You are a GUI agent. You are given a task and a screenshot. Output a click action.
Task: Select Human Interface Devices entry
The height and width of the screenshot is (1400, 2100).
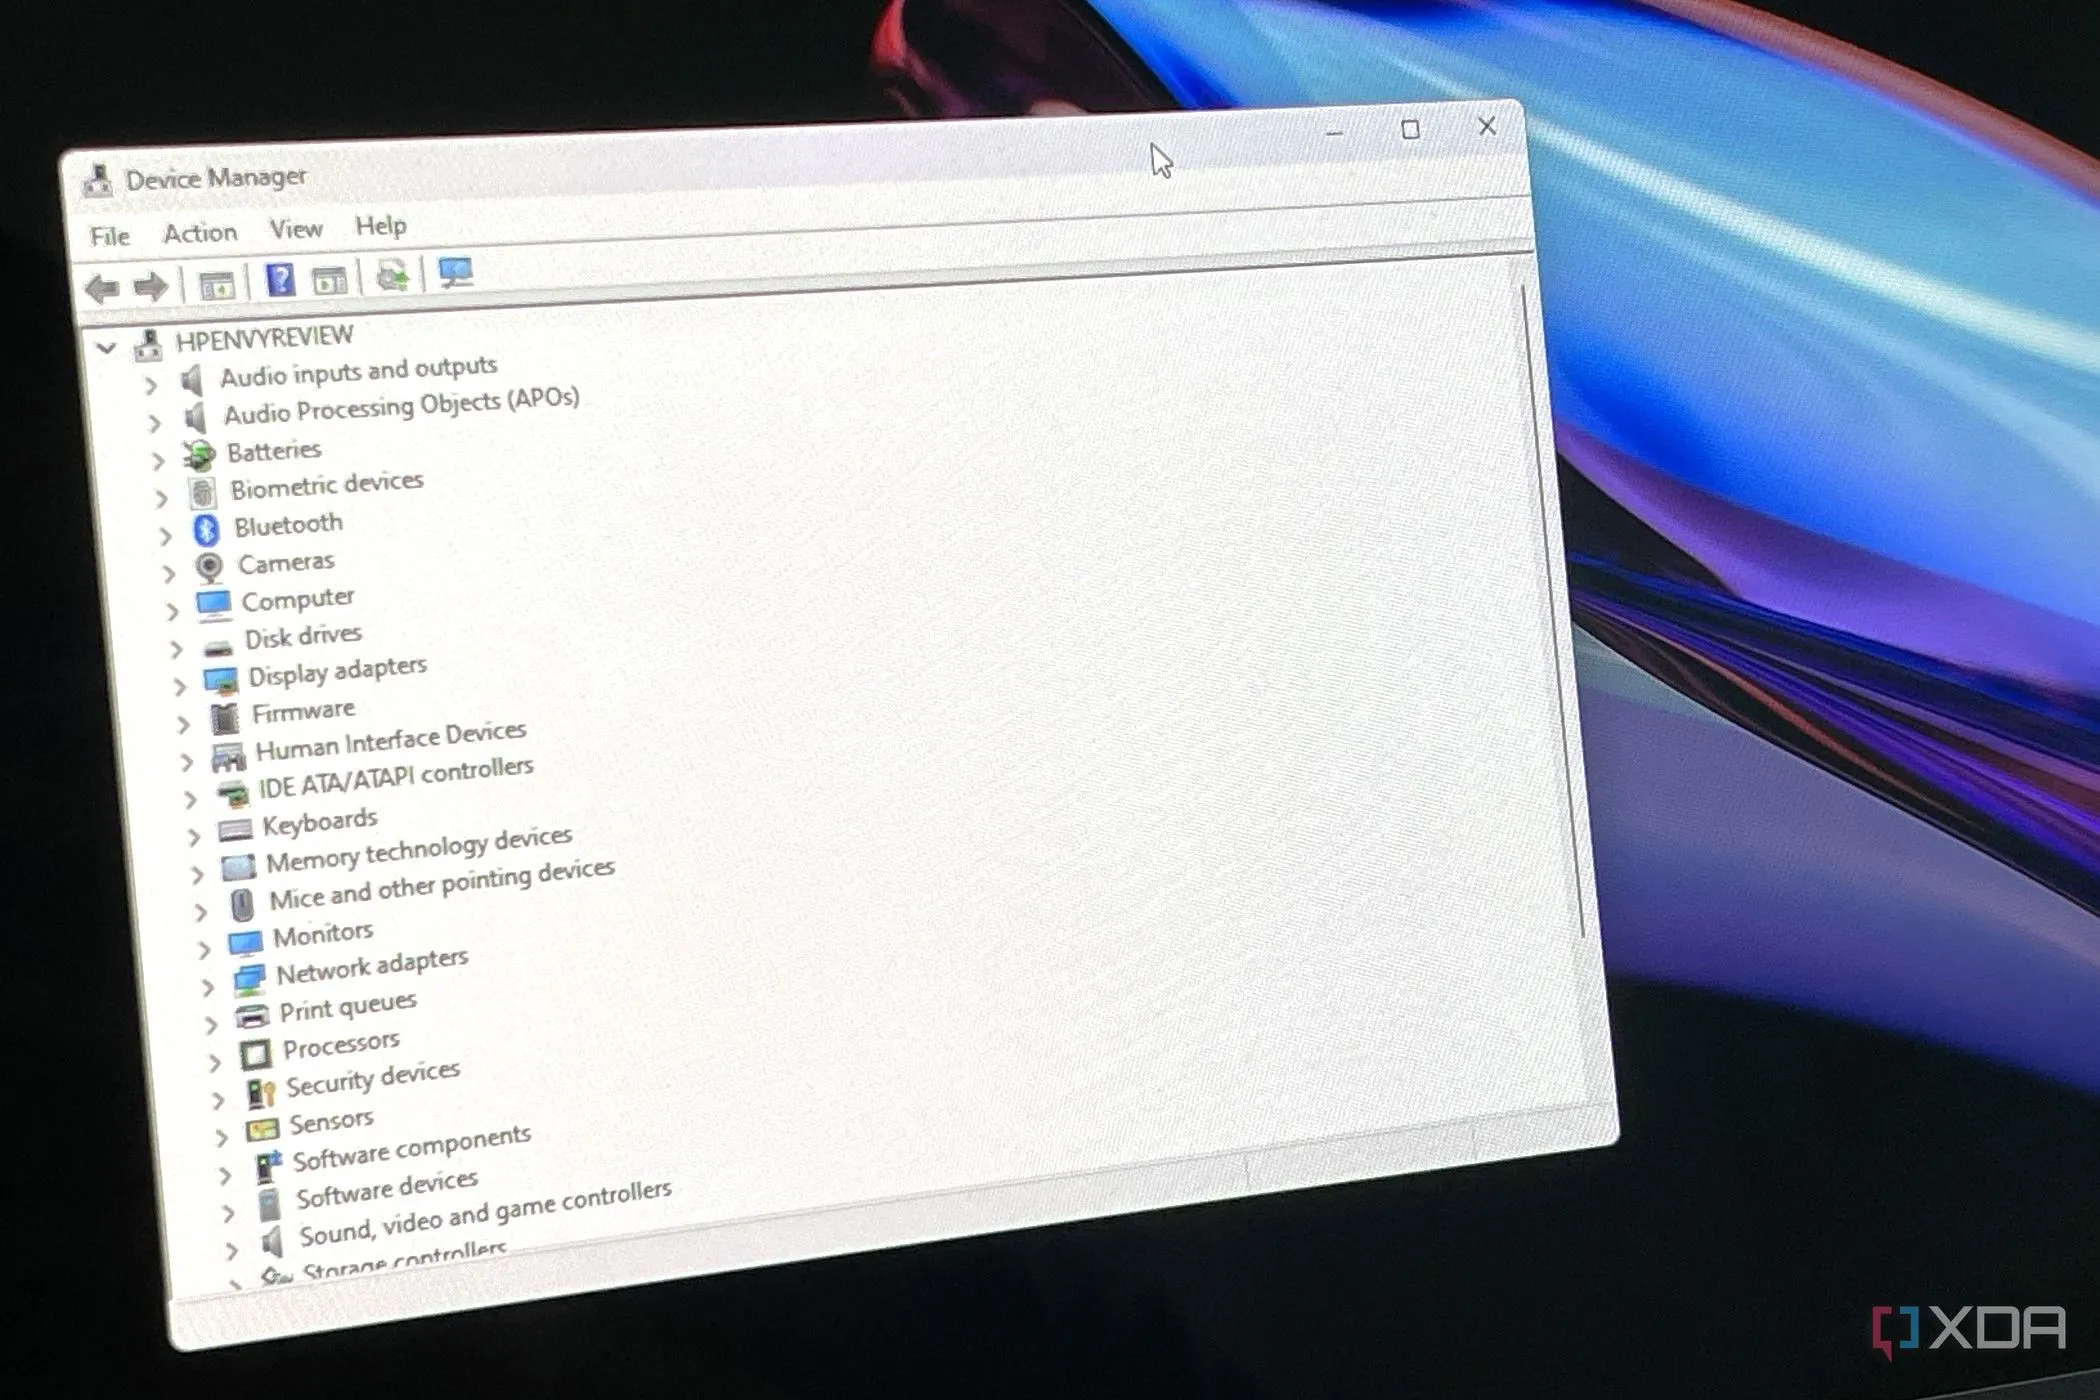click(x=390, y=742)
